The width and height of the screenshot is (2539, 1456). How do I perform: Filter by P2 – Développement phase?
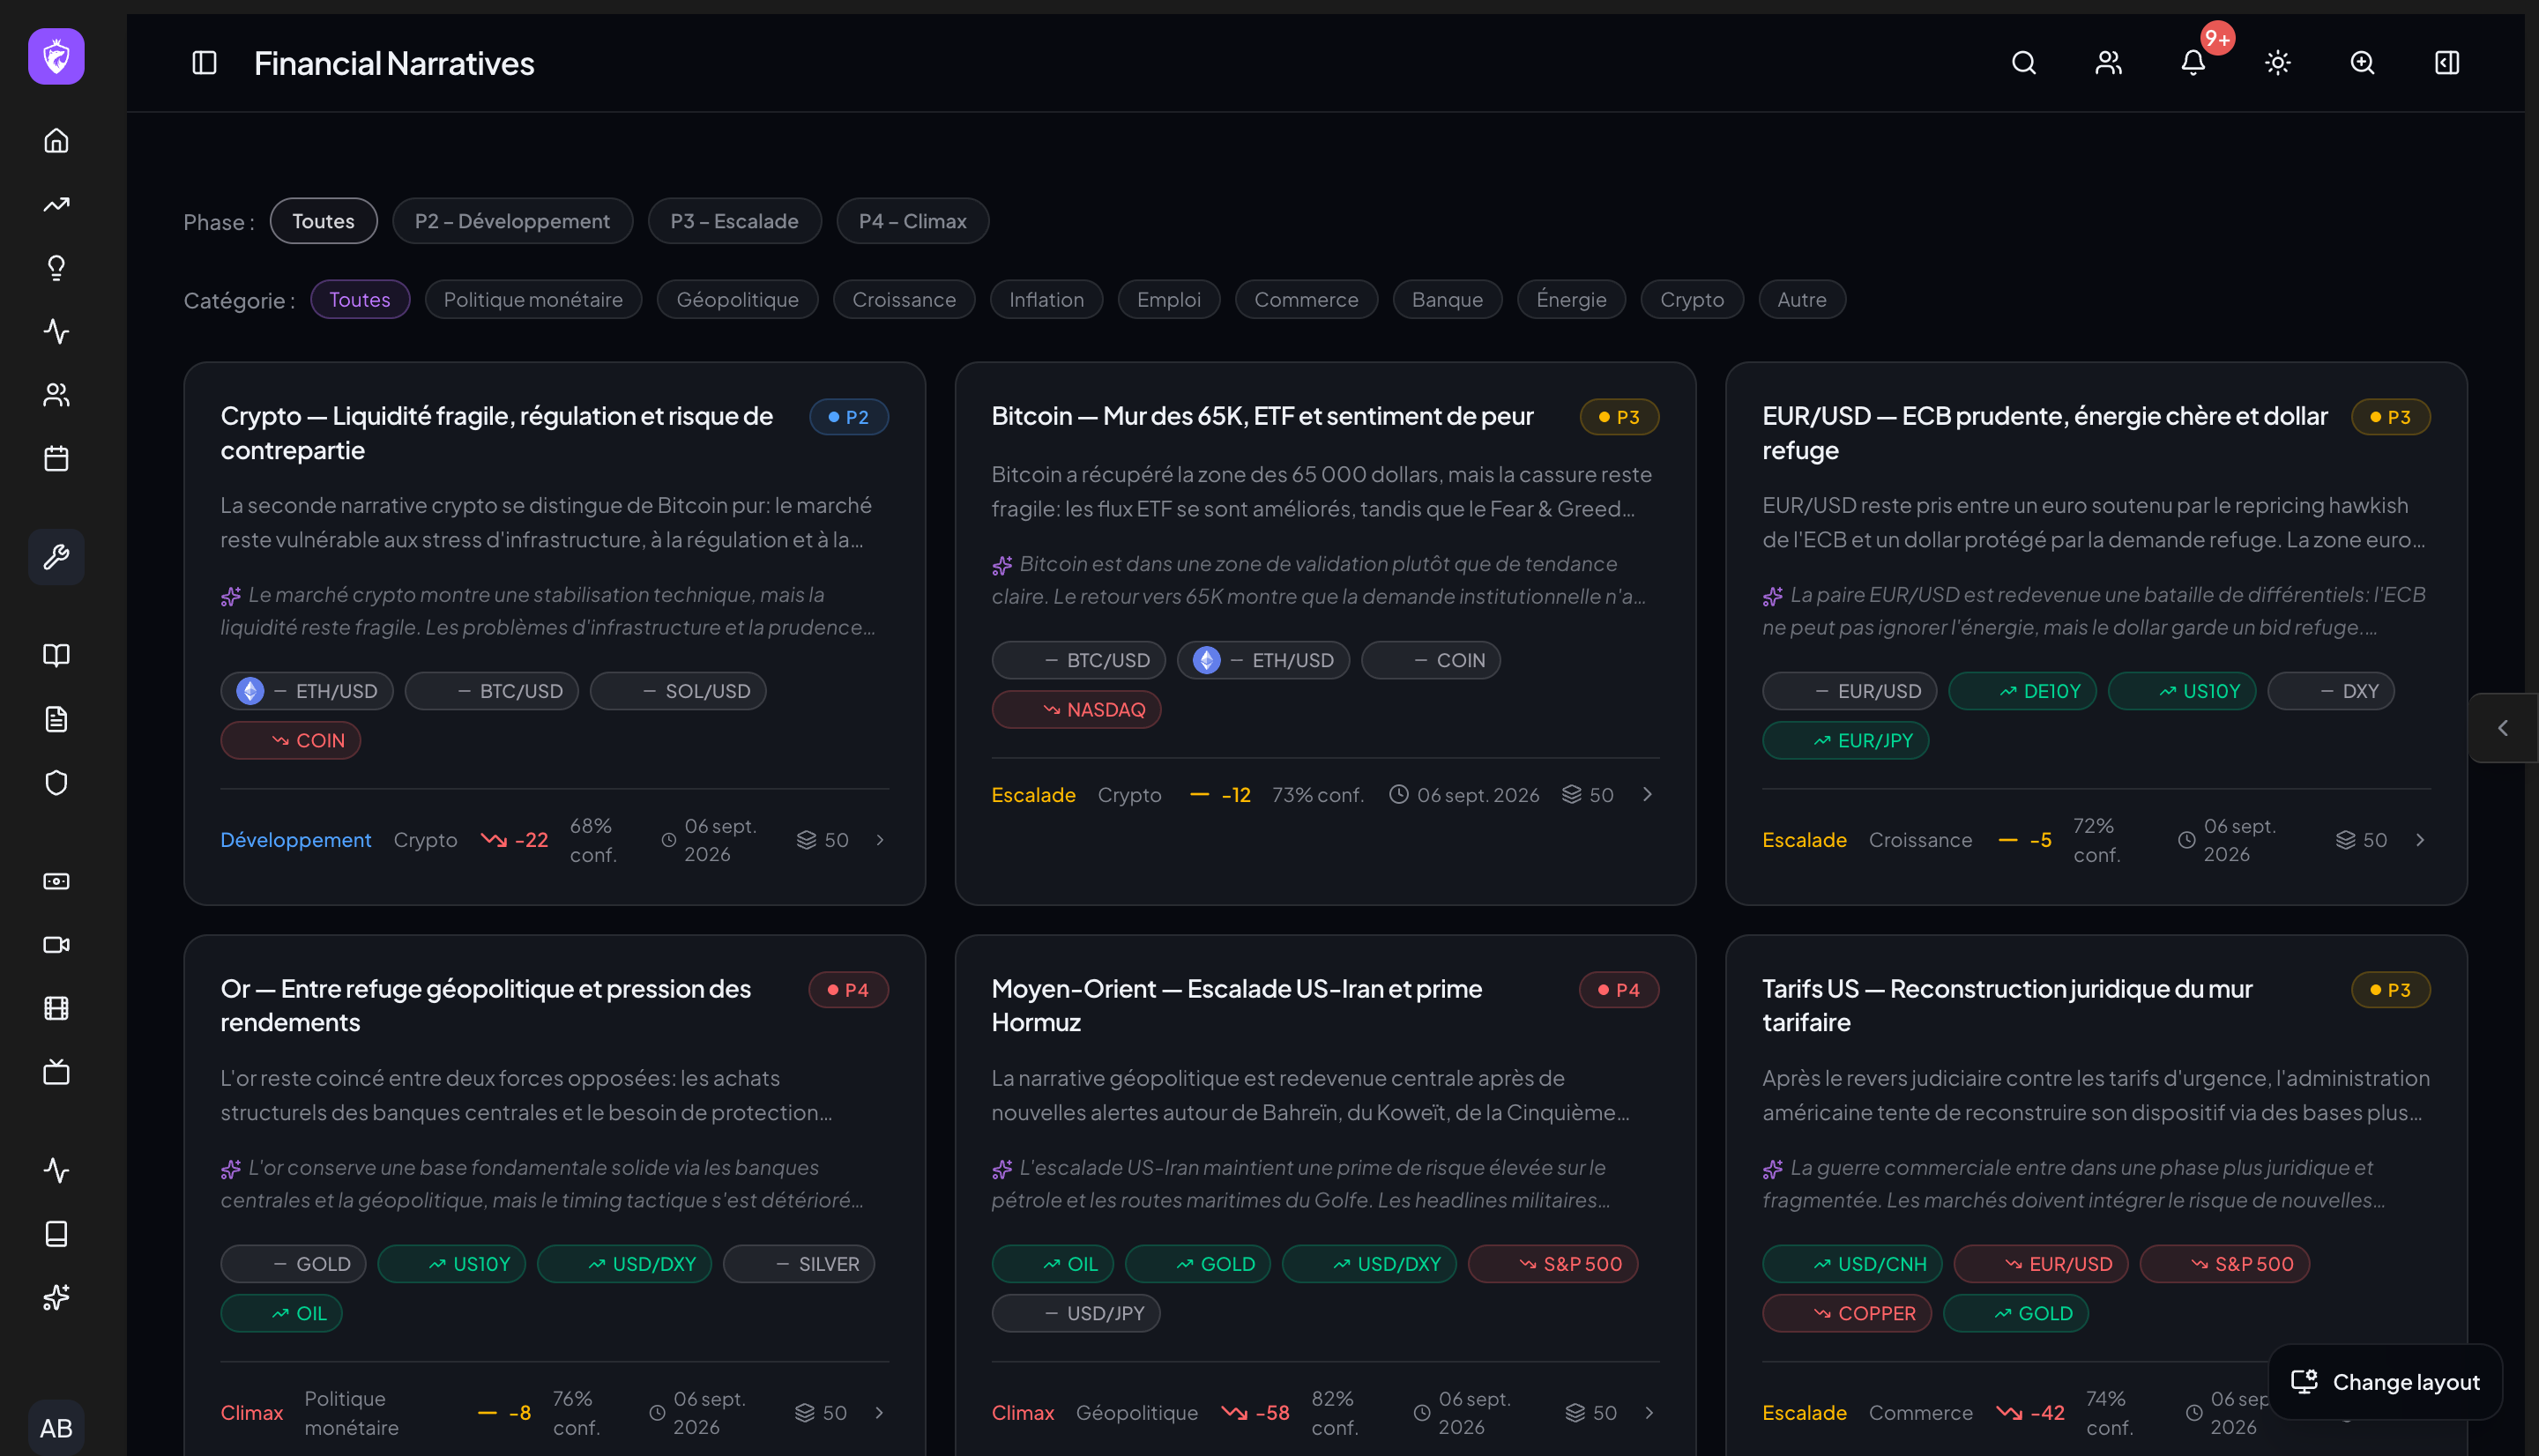(512, 221)
